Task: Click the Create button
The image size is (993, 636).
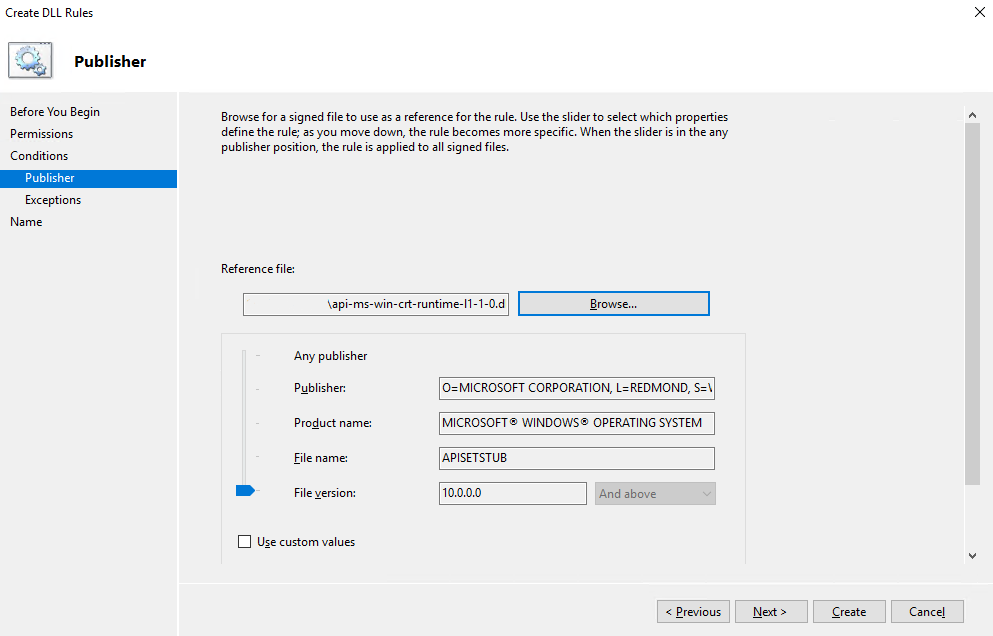Action: pyautogui.click(x=848, y=611)
